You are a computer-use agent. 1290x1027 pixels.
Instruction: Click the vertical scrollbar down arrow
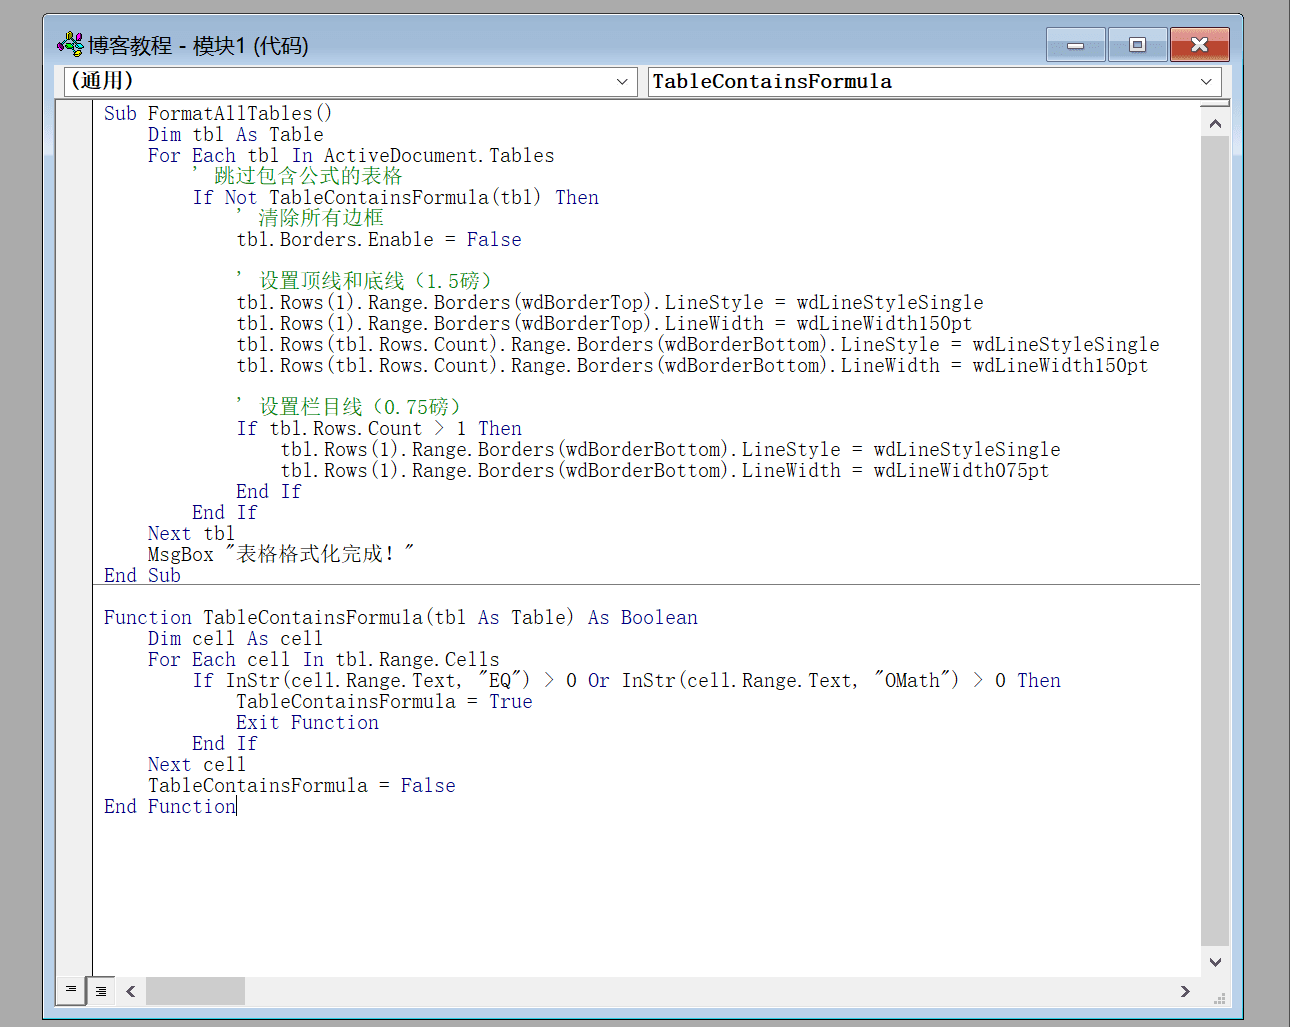(x=1215, y=962)
